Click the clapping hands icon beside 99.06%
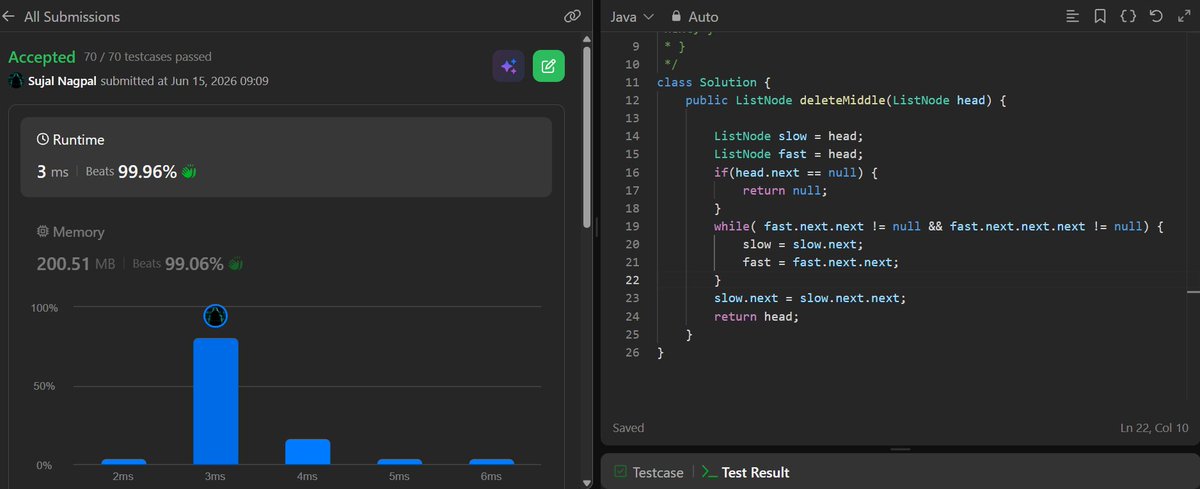The height and width of the screenshot is (489, 1200). pos(236,264)
